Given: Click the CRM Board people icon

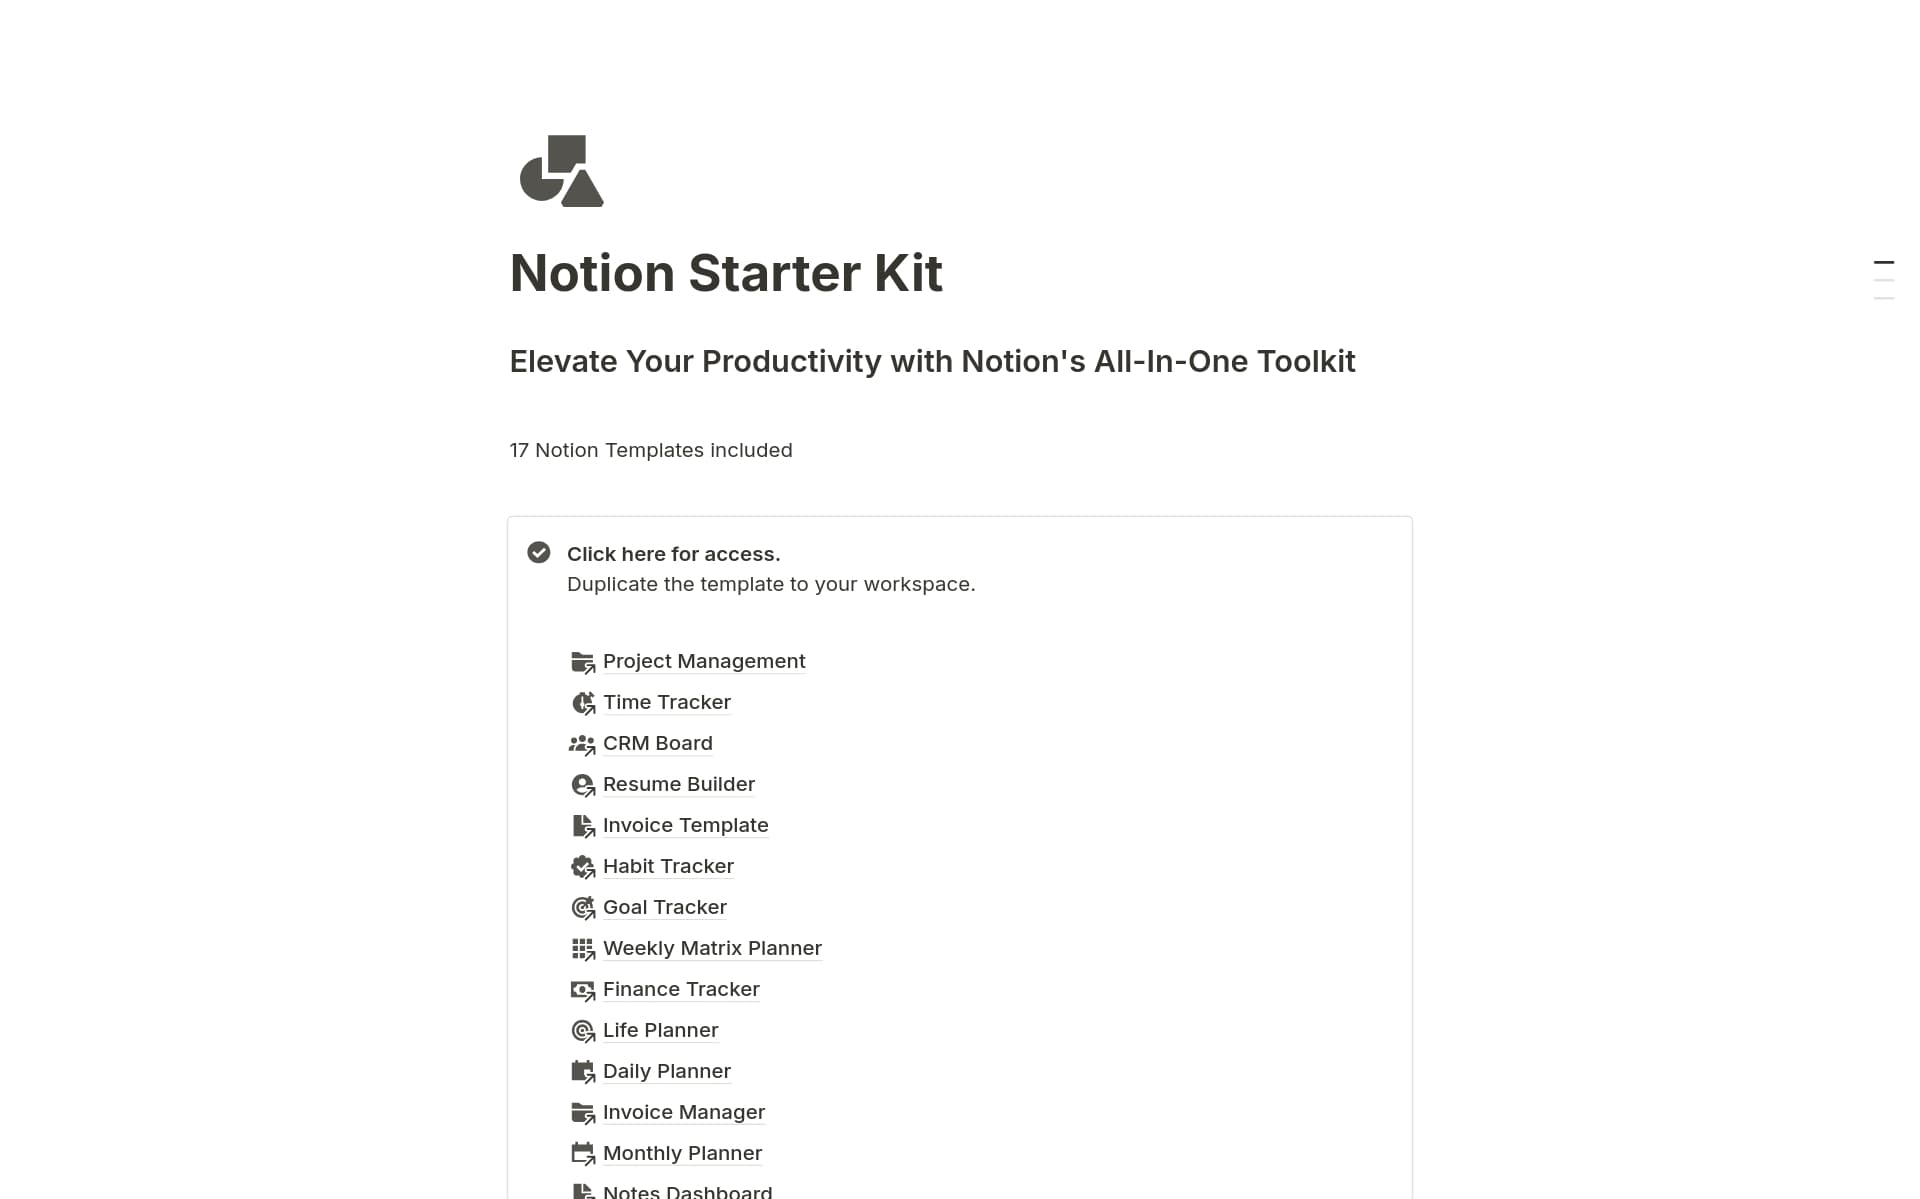Looking at the screenshot, I should 583,743.
